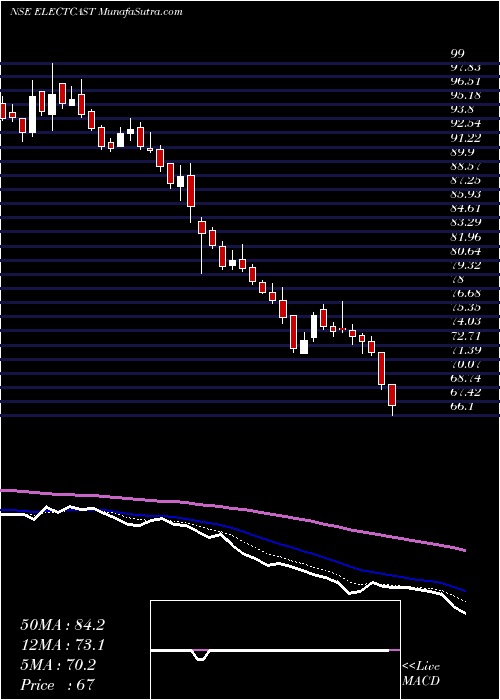Click the 79.32 price axis label

466,265
